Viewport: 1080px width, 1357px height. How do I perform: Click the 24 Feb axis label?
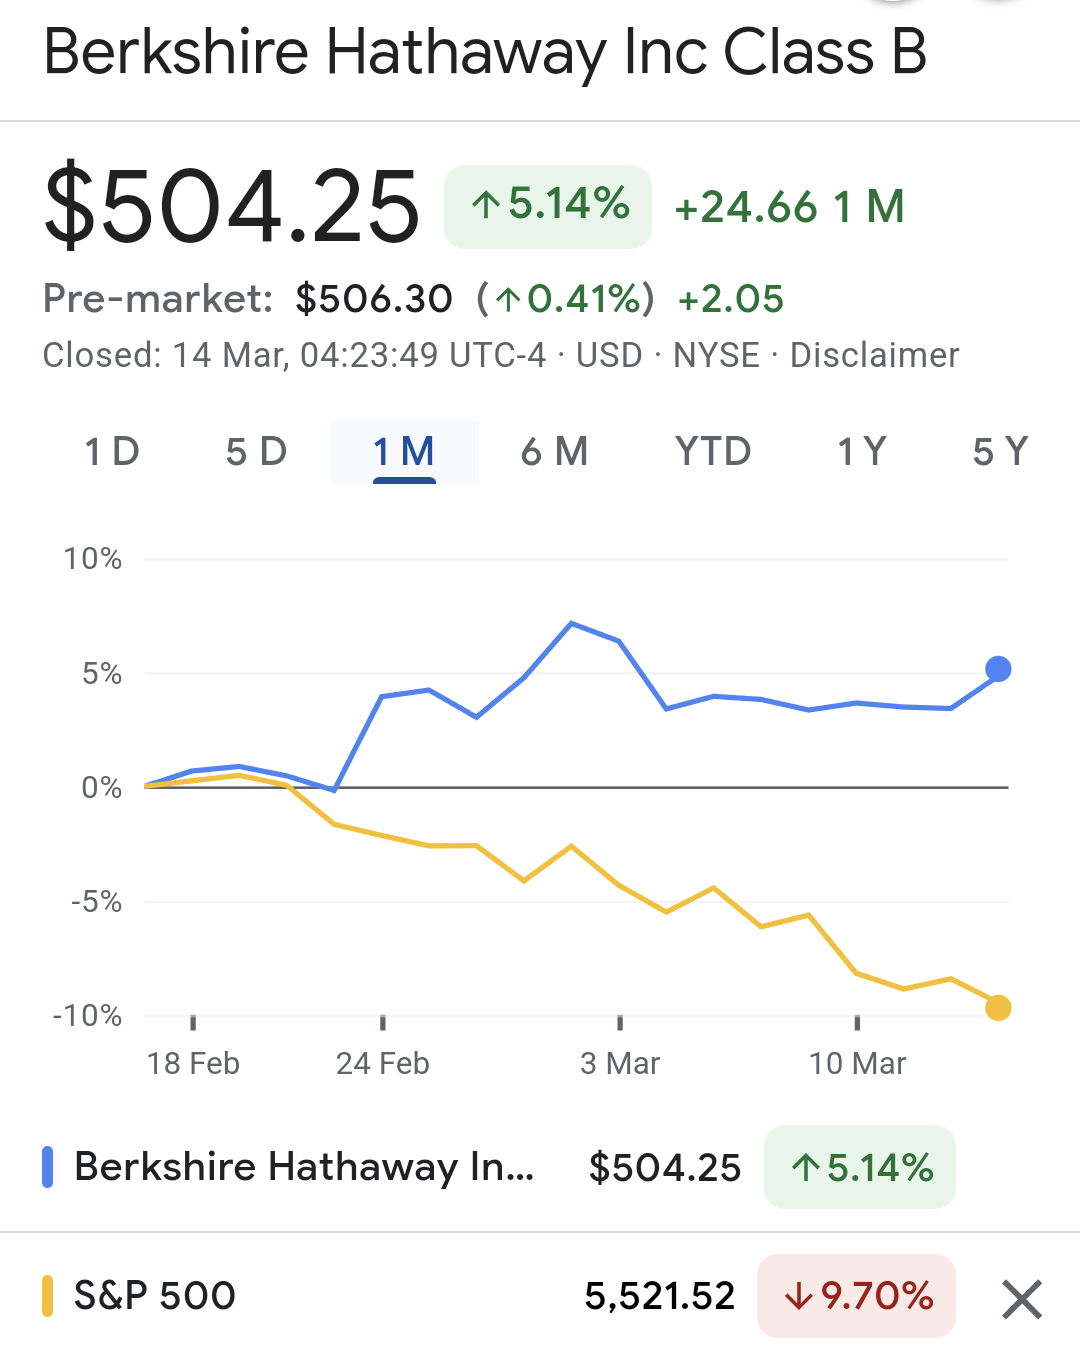click(x=382, y=1063)
